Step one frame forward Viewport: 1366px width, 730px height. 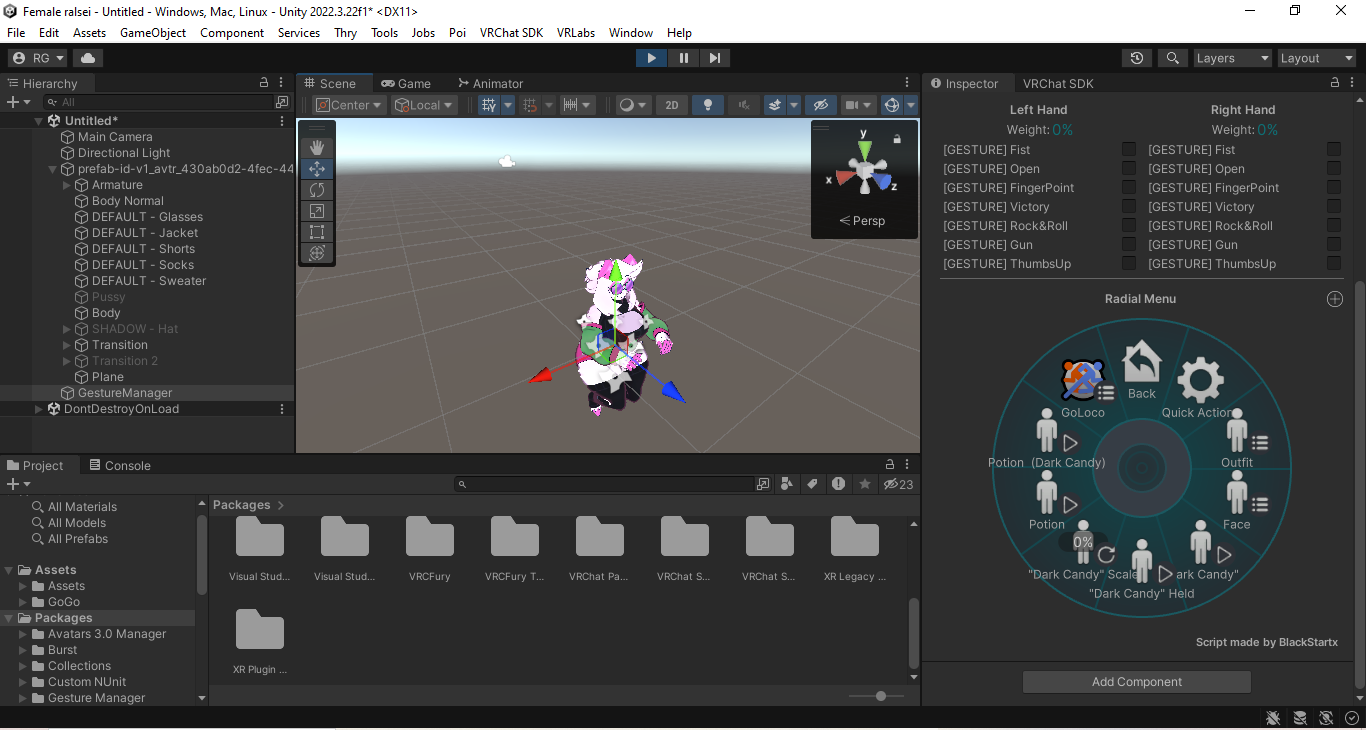(x=715, y=58)
